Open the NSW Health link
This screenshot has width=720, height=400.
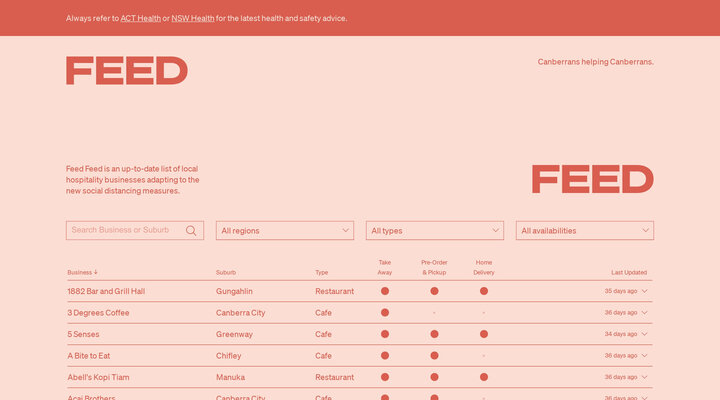[x=193, y=18]
